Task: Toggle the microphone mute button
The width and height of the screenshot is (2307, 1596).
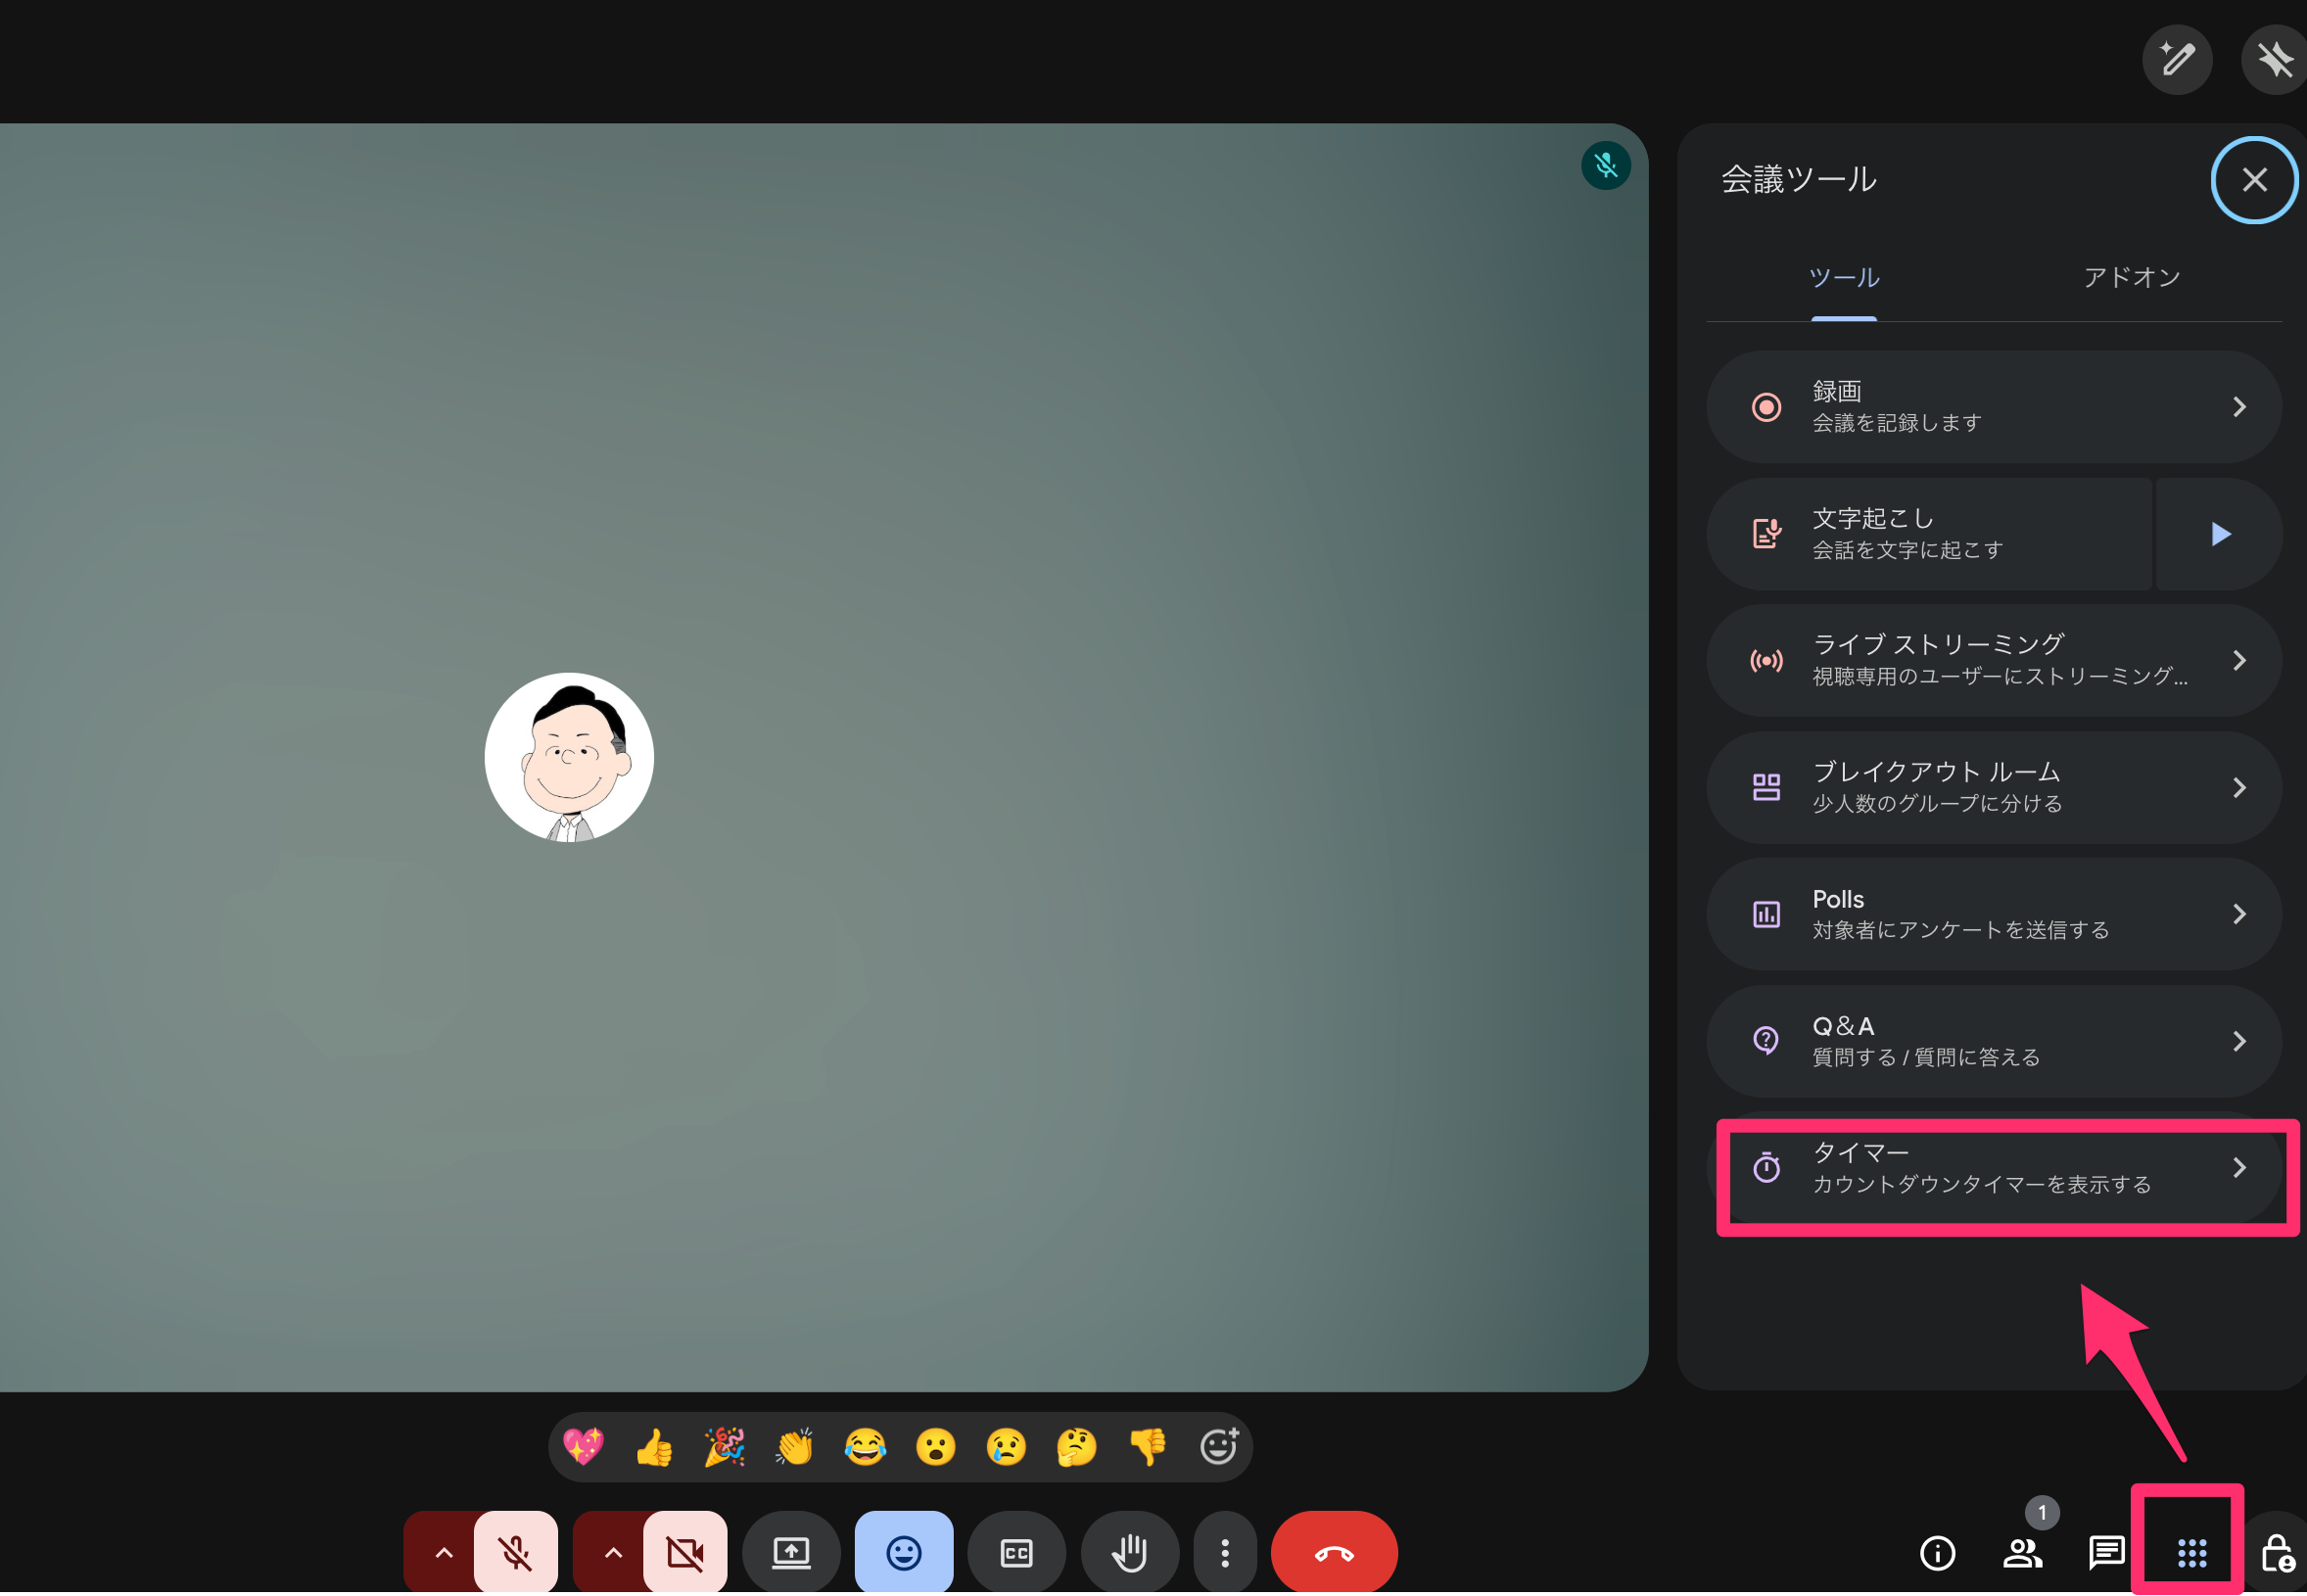Action: (516, 1553)
